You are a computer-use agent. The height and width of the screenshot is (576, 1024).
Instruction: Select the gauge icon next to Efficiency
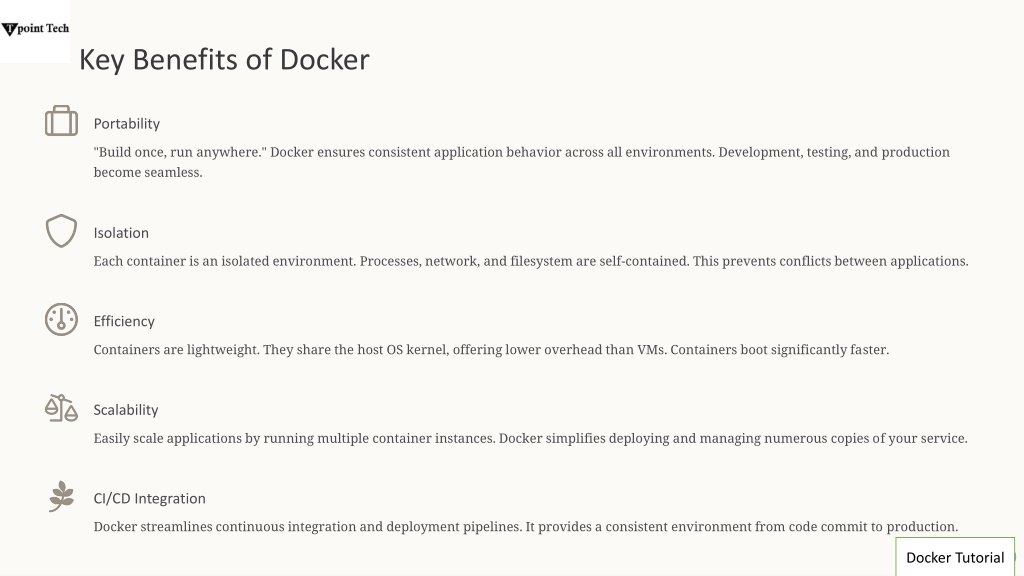[x=61, y=319]
